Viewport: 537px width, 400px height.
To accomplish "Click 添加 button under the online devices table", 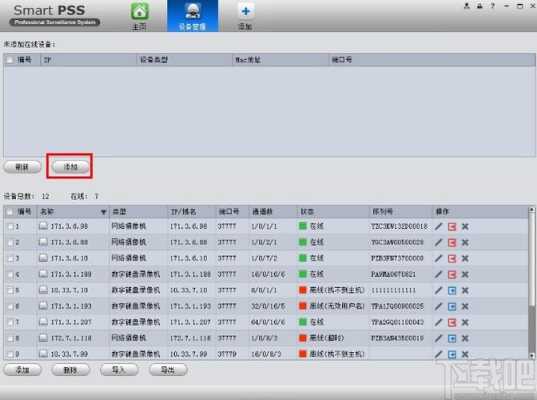I will (71, 167).
